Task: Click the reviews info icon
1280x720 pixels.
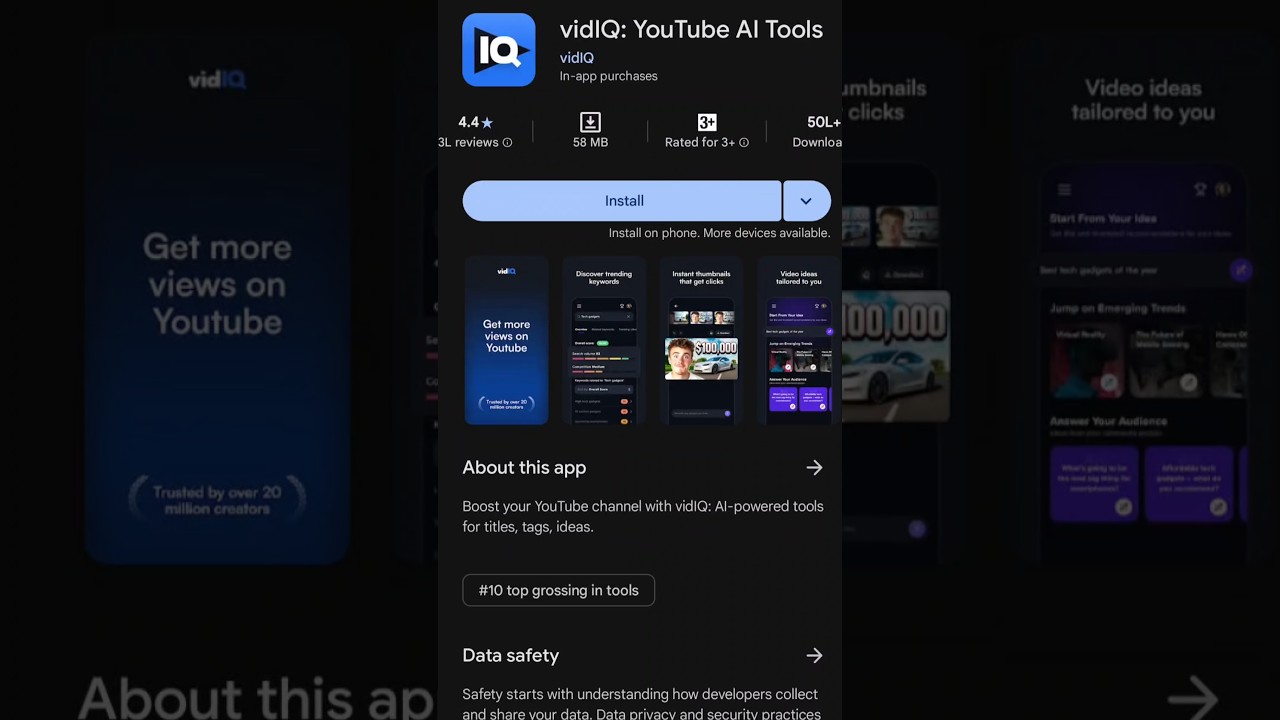Action: 507,143
